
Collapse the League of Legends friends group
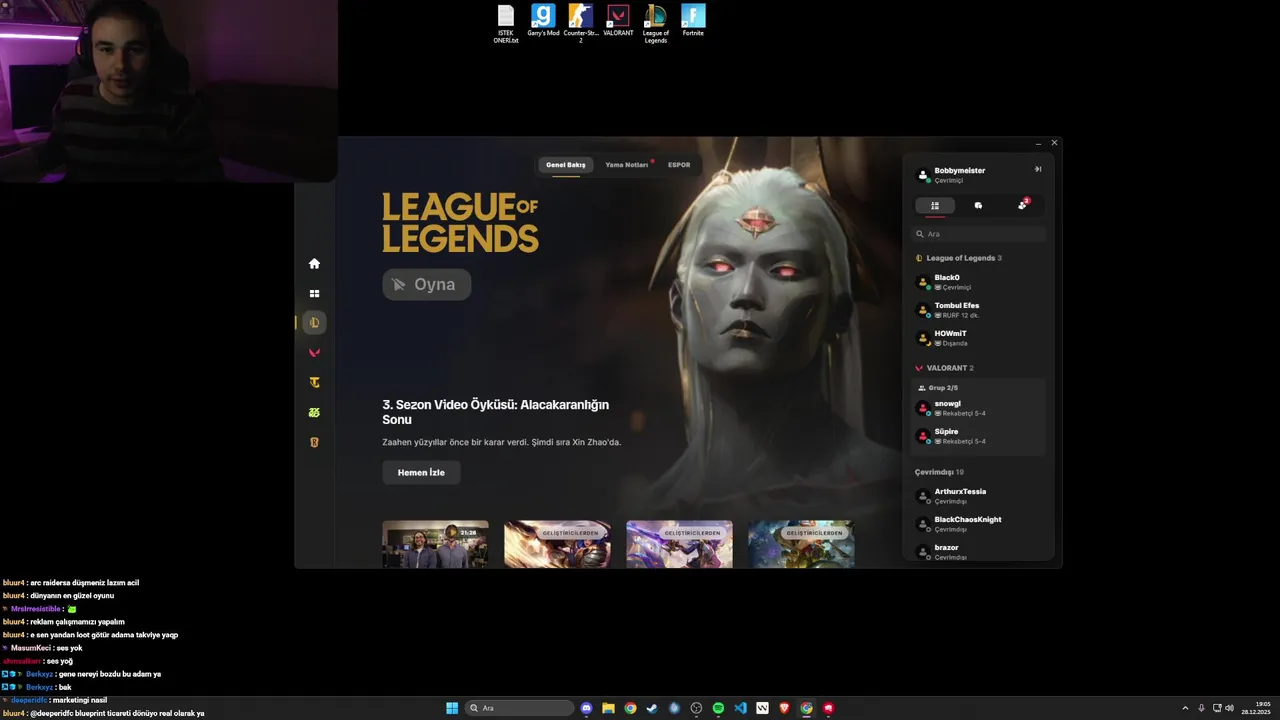pyautogui.click(x=959, y=258)
